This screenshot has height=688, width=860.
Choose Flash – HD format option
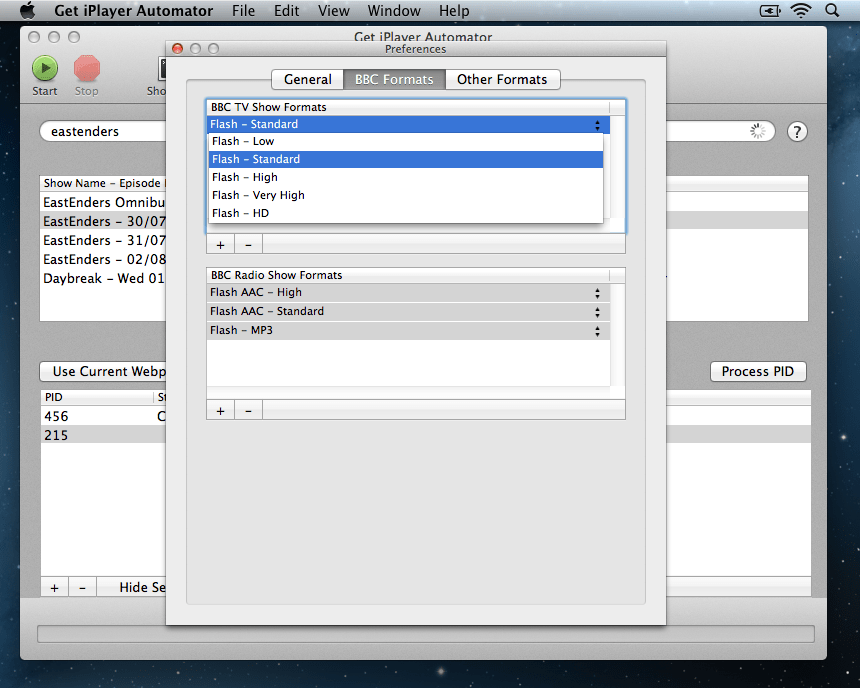[405, 213]
